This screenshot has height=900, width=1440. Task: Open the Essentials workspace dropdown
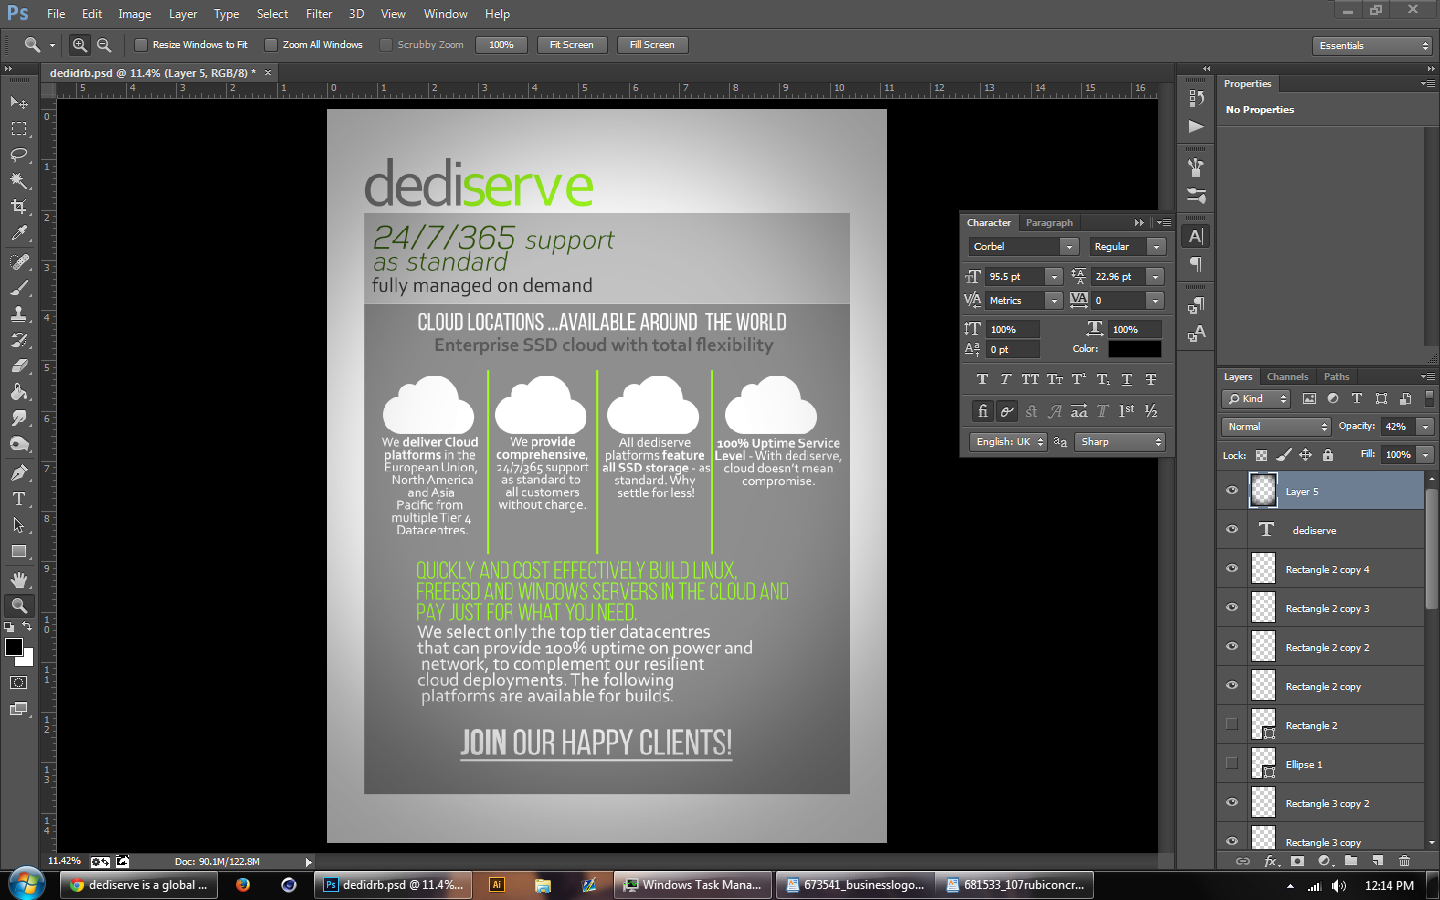1372,46
